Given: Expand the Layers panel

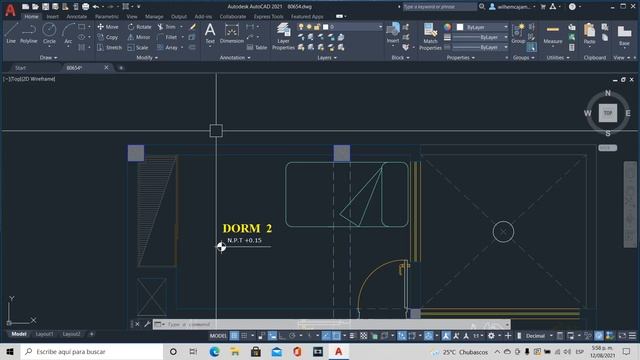Looking at the screenshot, I should point(327,58).
